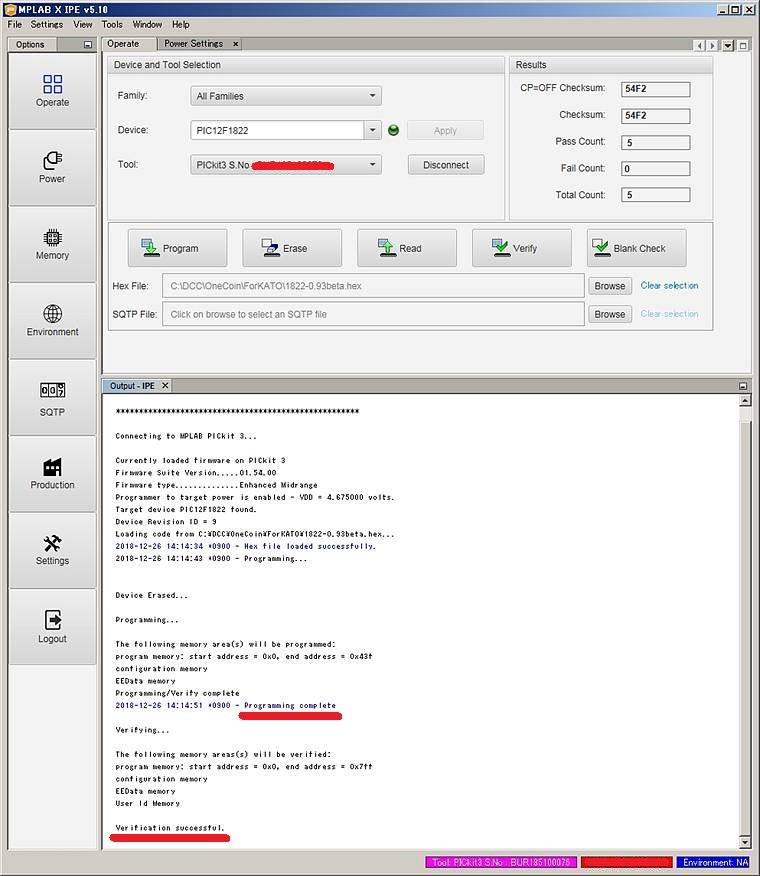
Task: Click the MPLAB X IPE title icon
Action: point(10,9)
